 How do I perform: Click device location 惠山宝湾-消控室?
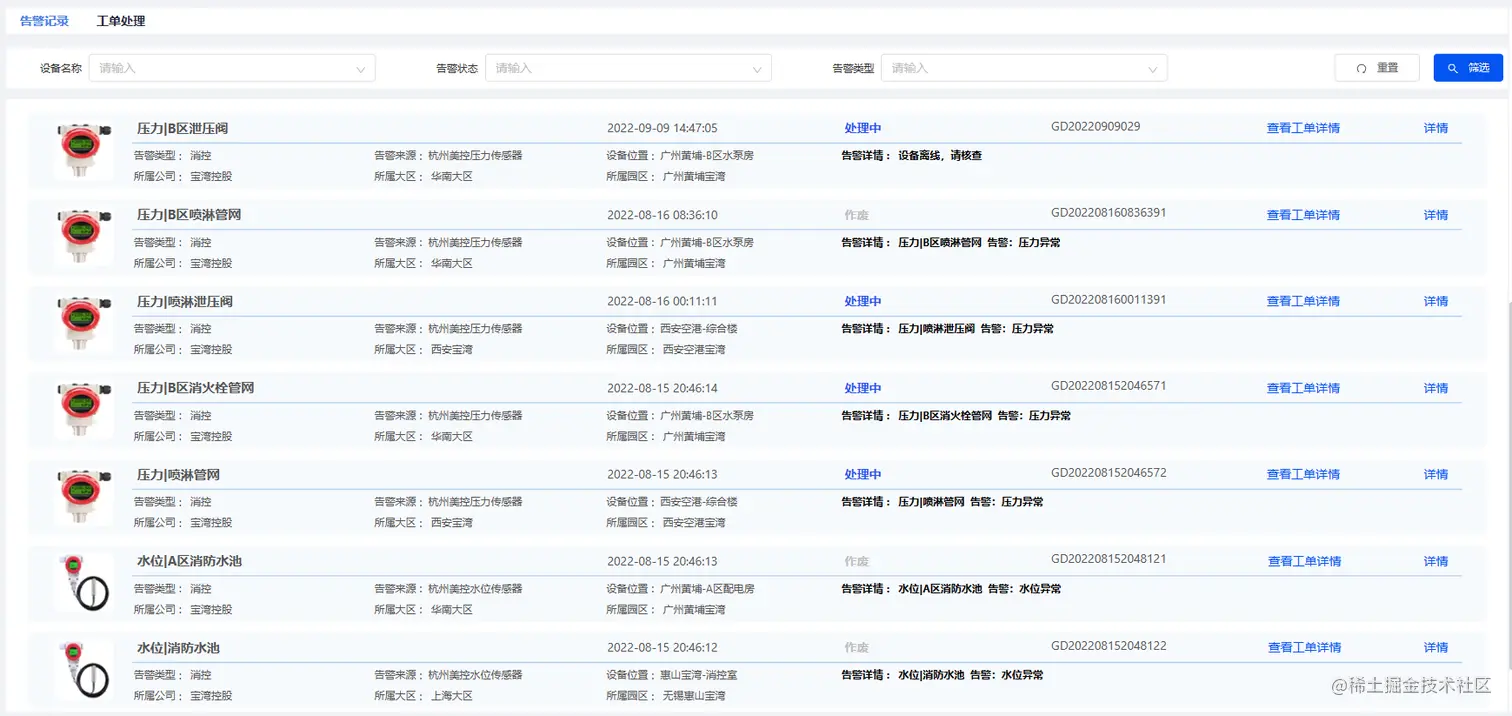(699, 675)
